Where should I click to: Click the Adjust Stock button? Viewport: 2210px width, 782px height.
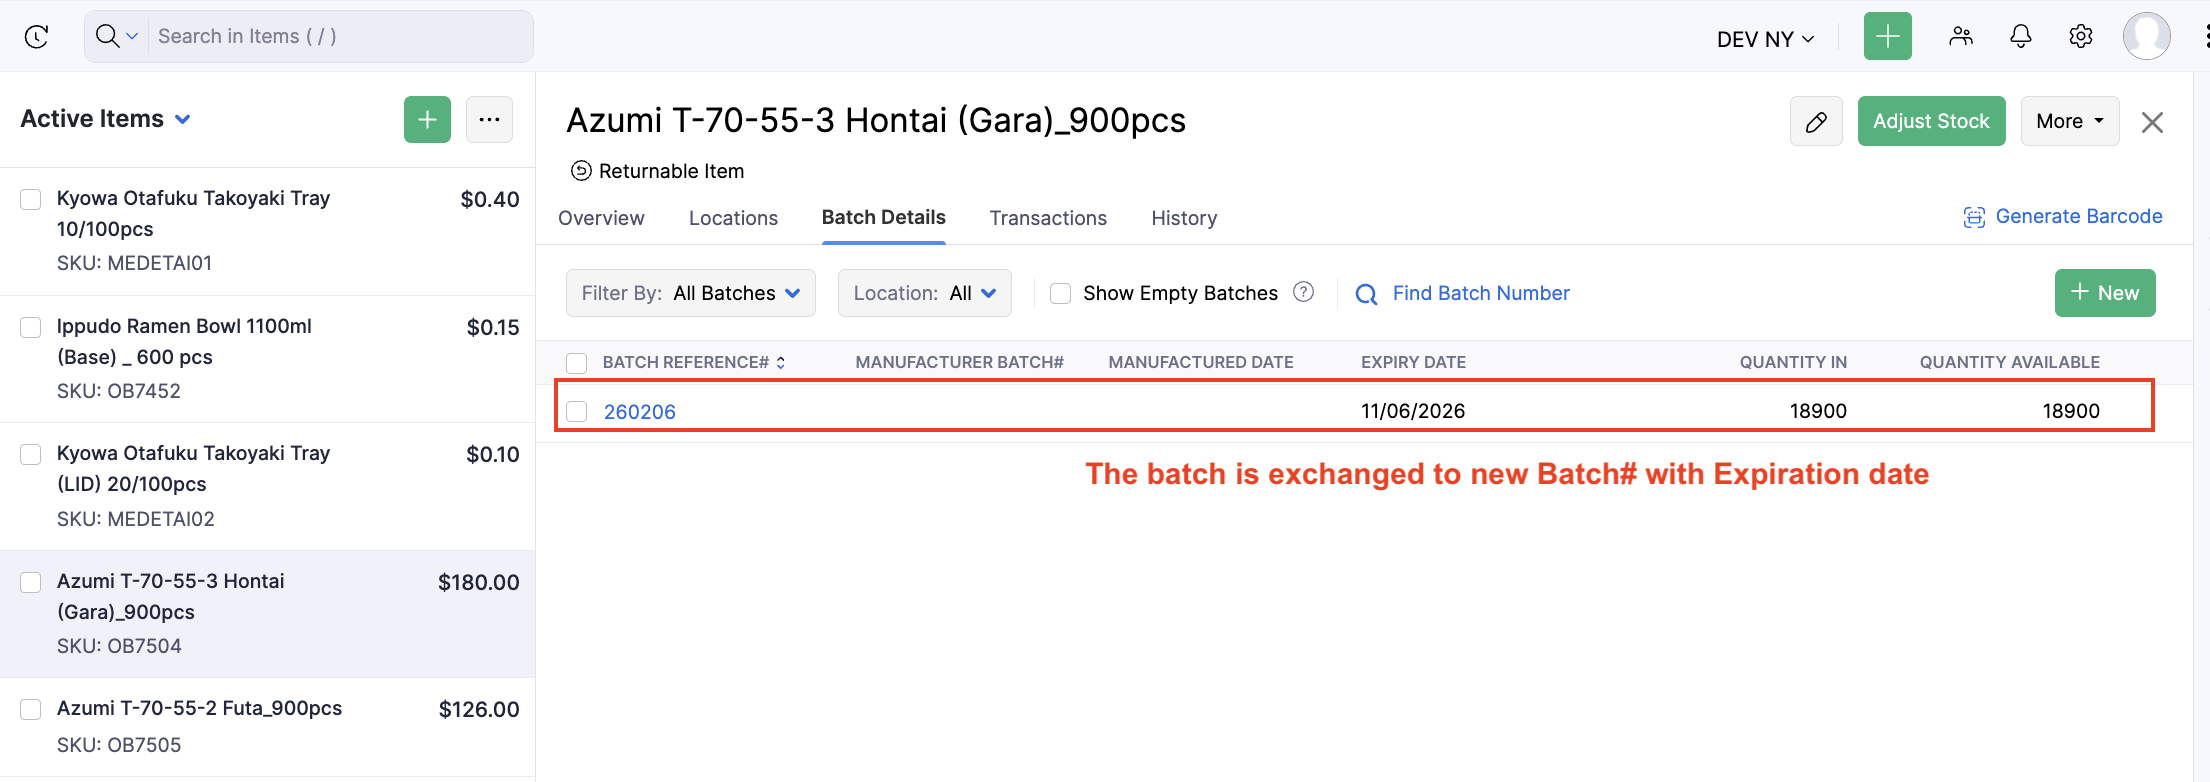coord(1930,122)
